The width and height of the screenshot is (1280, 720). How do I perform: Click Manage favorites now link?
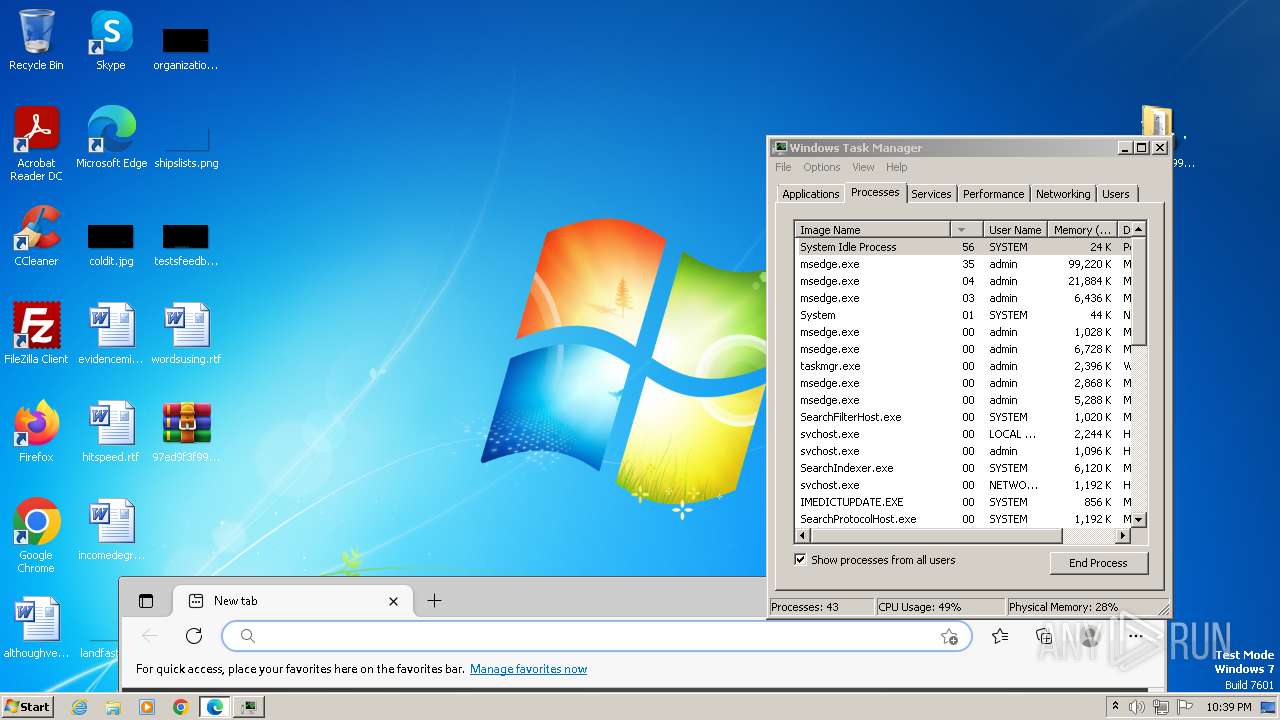[x=529, y=669]
